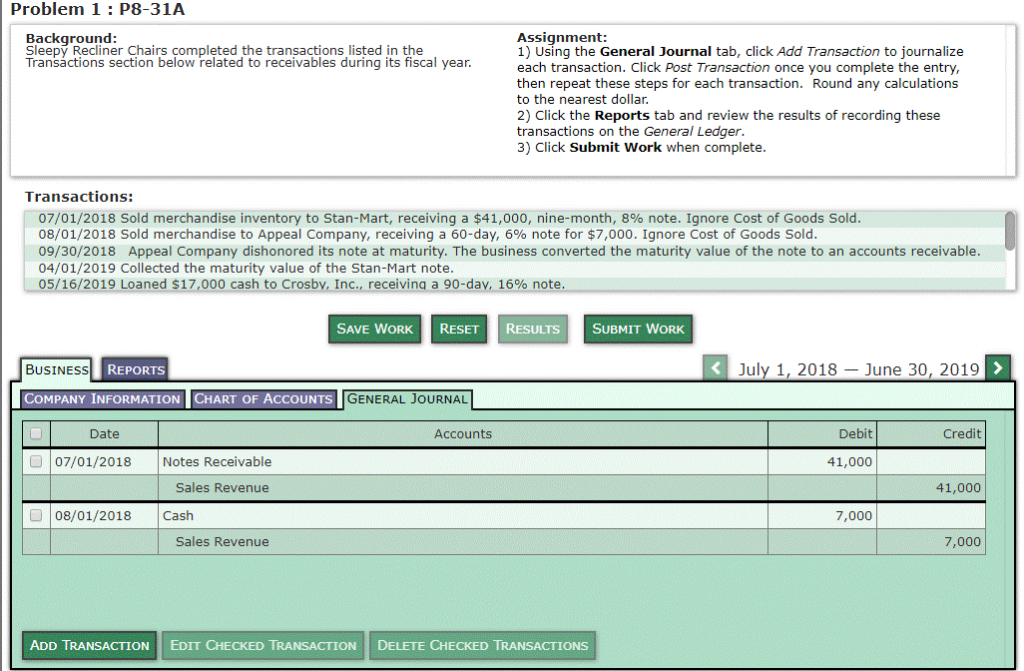The width and height of the screenshot is (1024, 671).
Task: View the Chart of Accounts tab
Action: 263,398
